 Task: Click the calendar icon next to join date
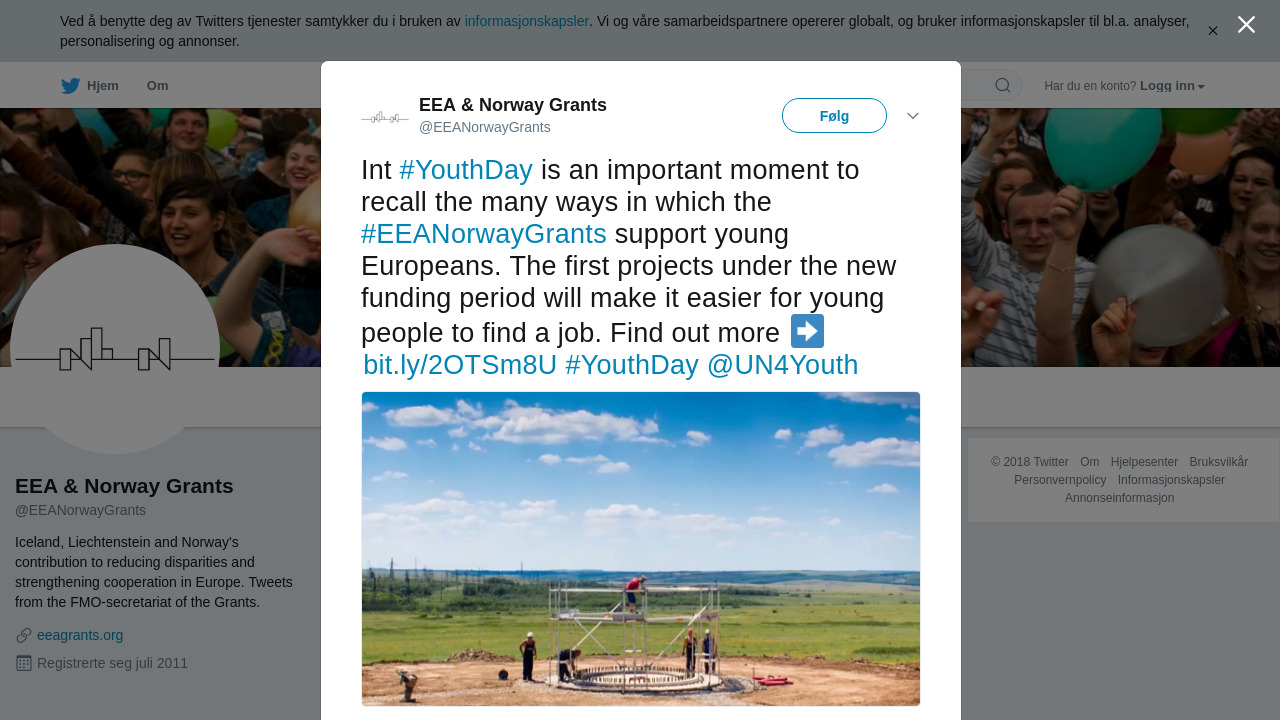pos(24,663)
